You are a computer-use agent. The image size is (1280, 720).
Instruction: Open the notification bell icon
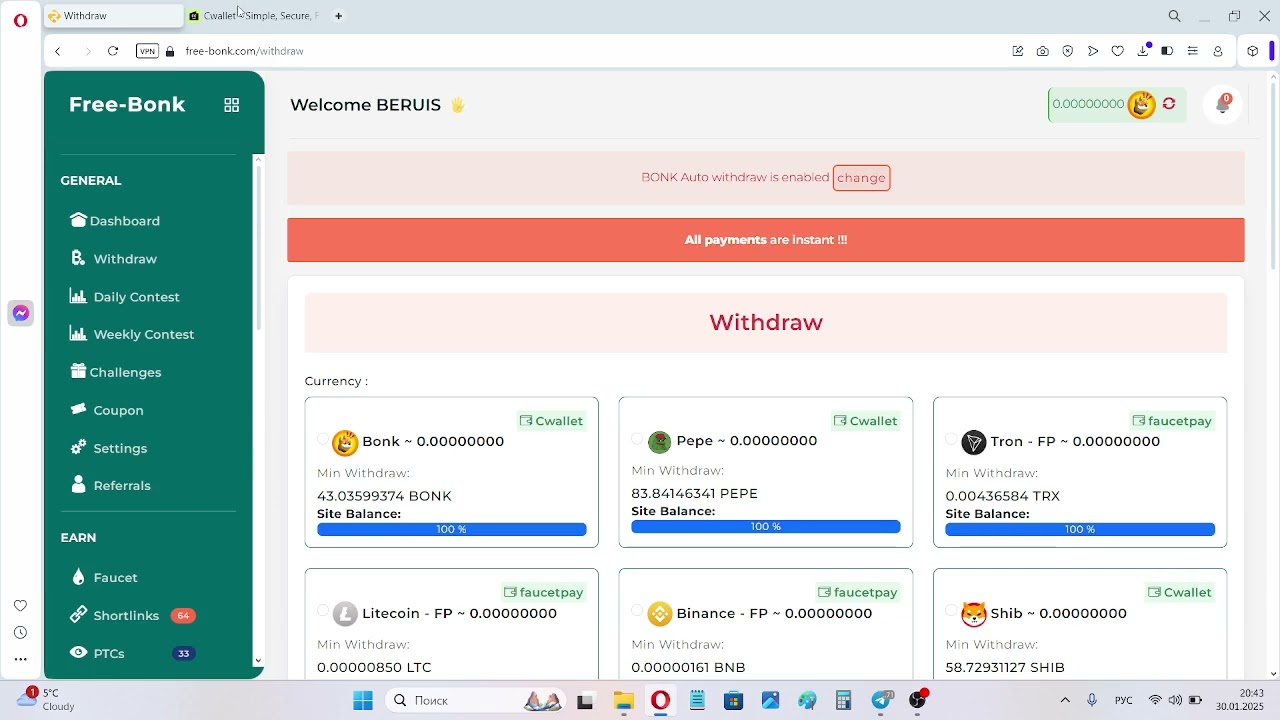pos(1223,104)
